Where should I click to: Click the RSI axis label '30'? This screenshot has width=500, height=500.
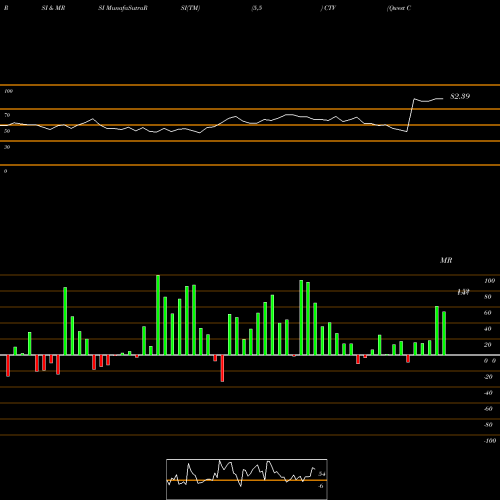click(x=7, y=147)
